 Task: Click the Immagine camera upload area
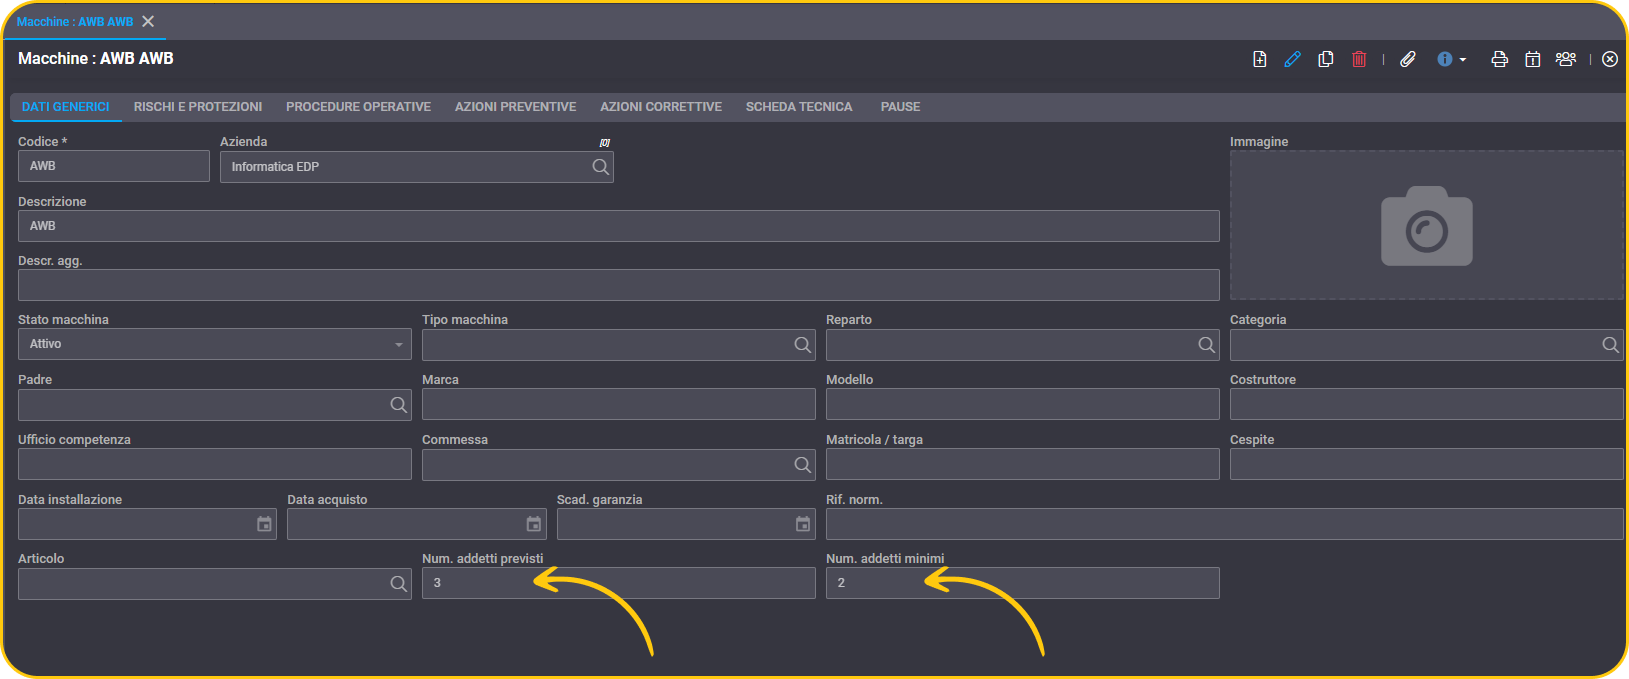point(1426,226)
